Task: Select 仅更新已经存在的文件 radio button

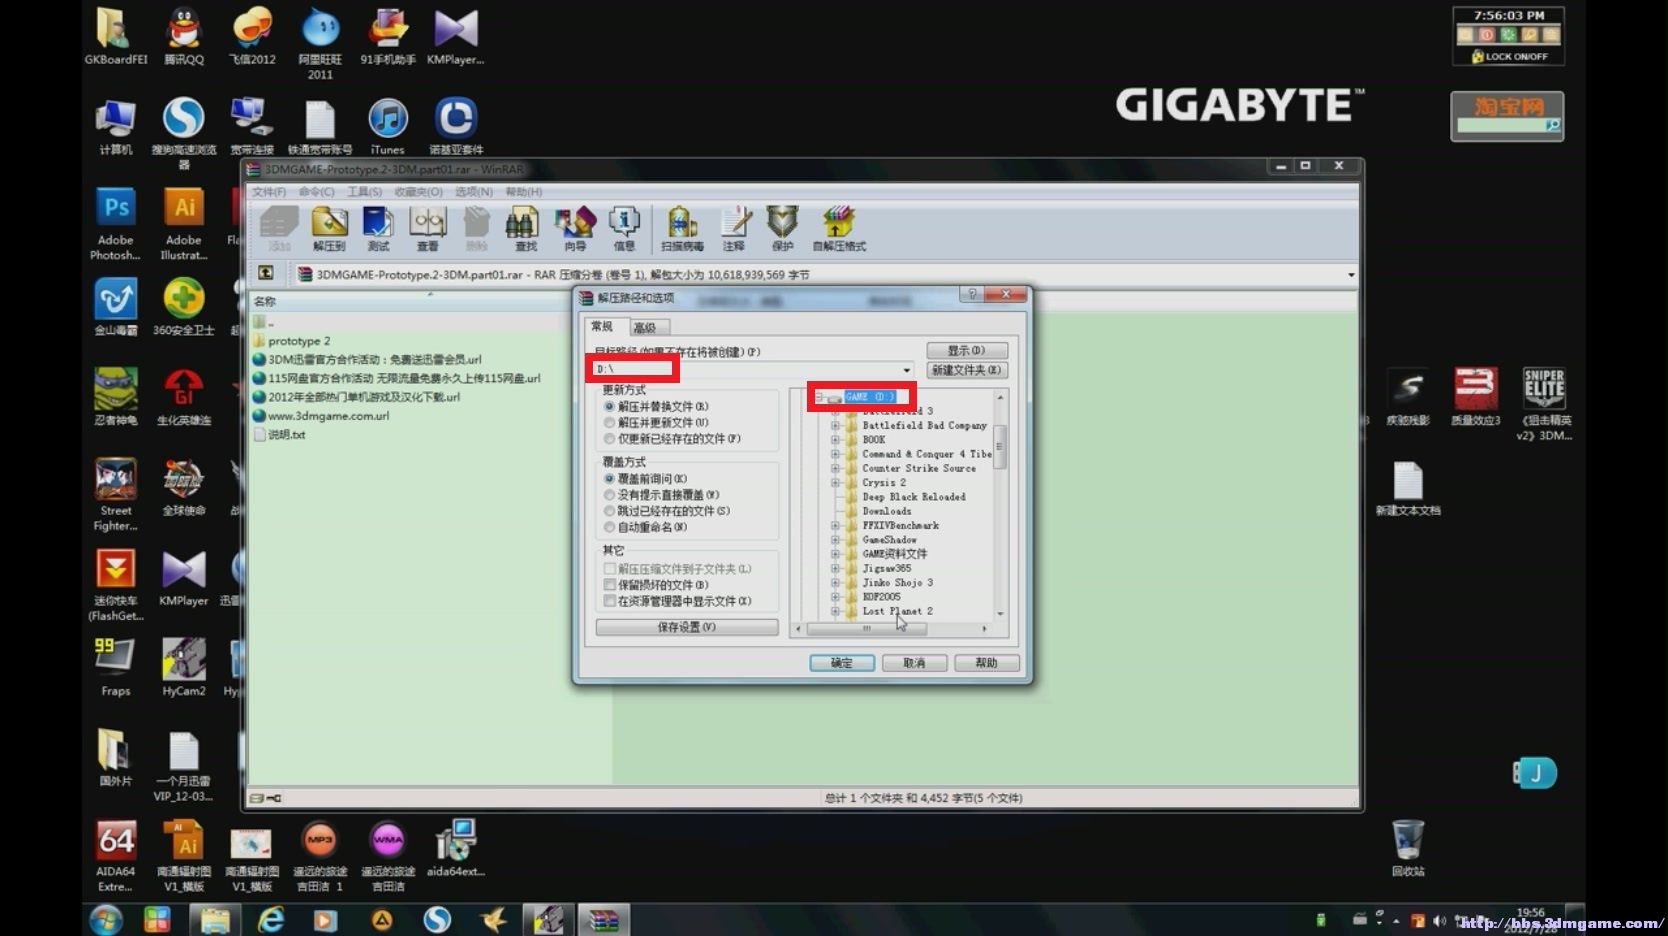Action: coord(609,439)
